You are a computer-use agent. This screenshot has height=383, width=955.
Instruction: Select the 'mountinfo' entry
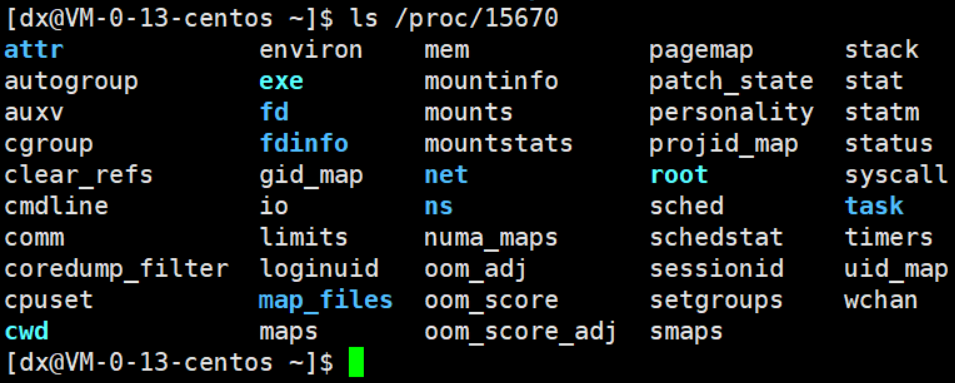[x=491, y=82]
